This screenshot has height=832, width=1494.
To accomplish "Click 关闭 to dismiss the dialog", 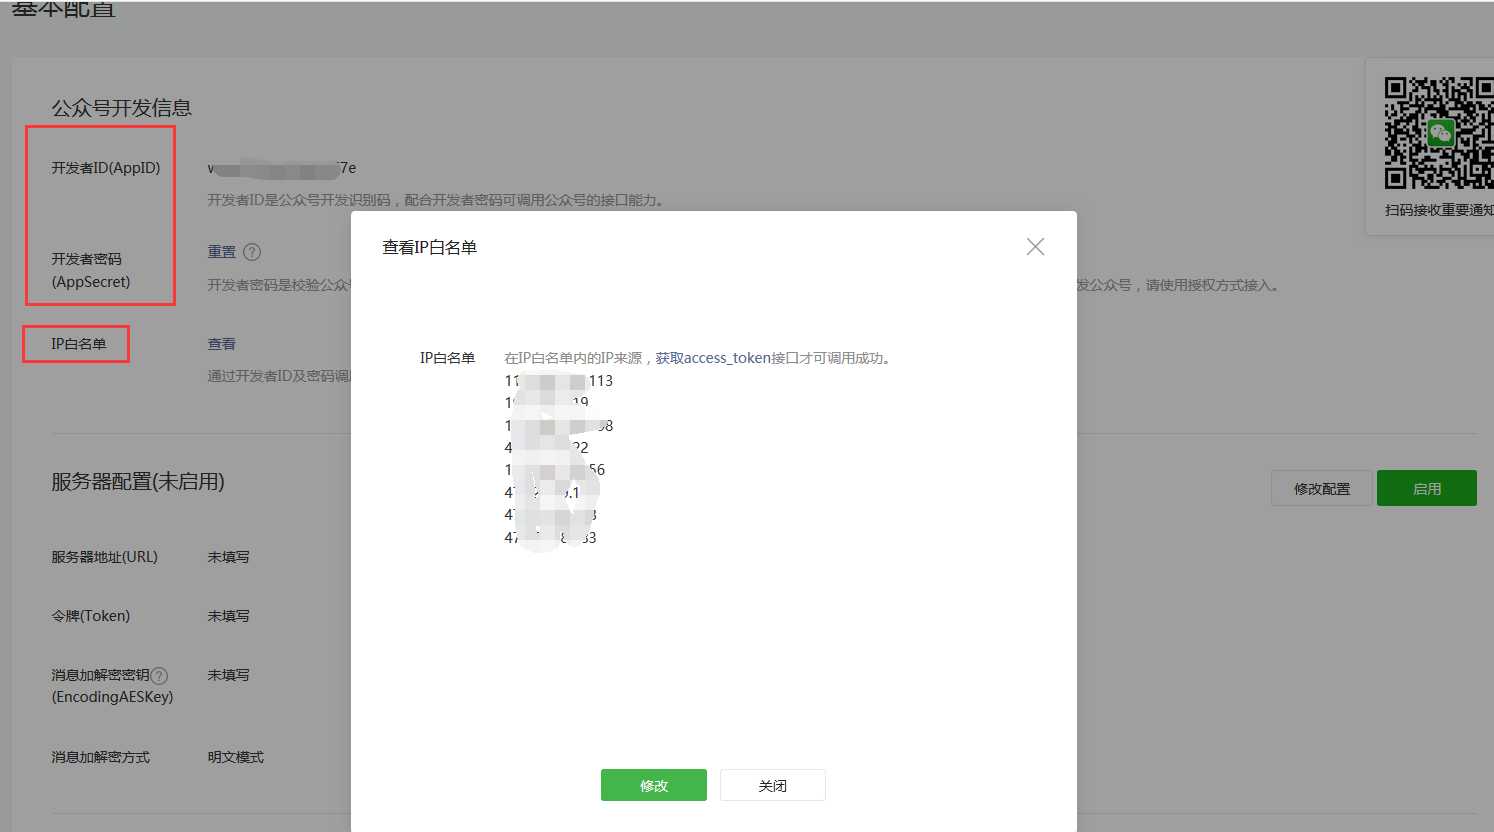I will click(x=772, y=785).
